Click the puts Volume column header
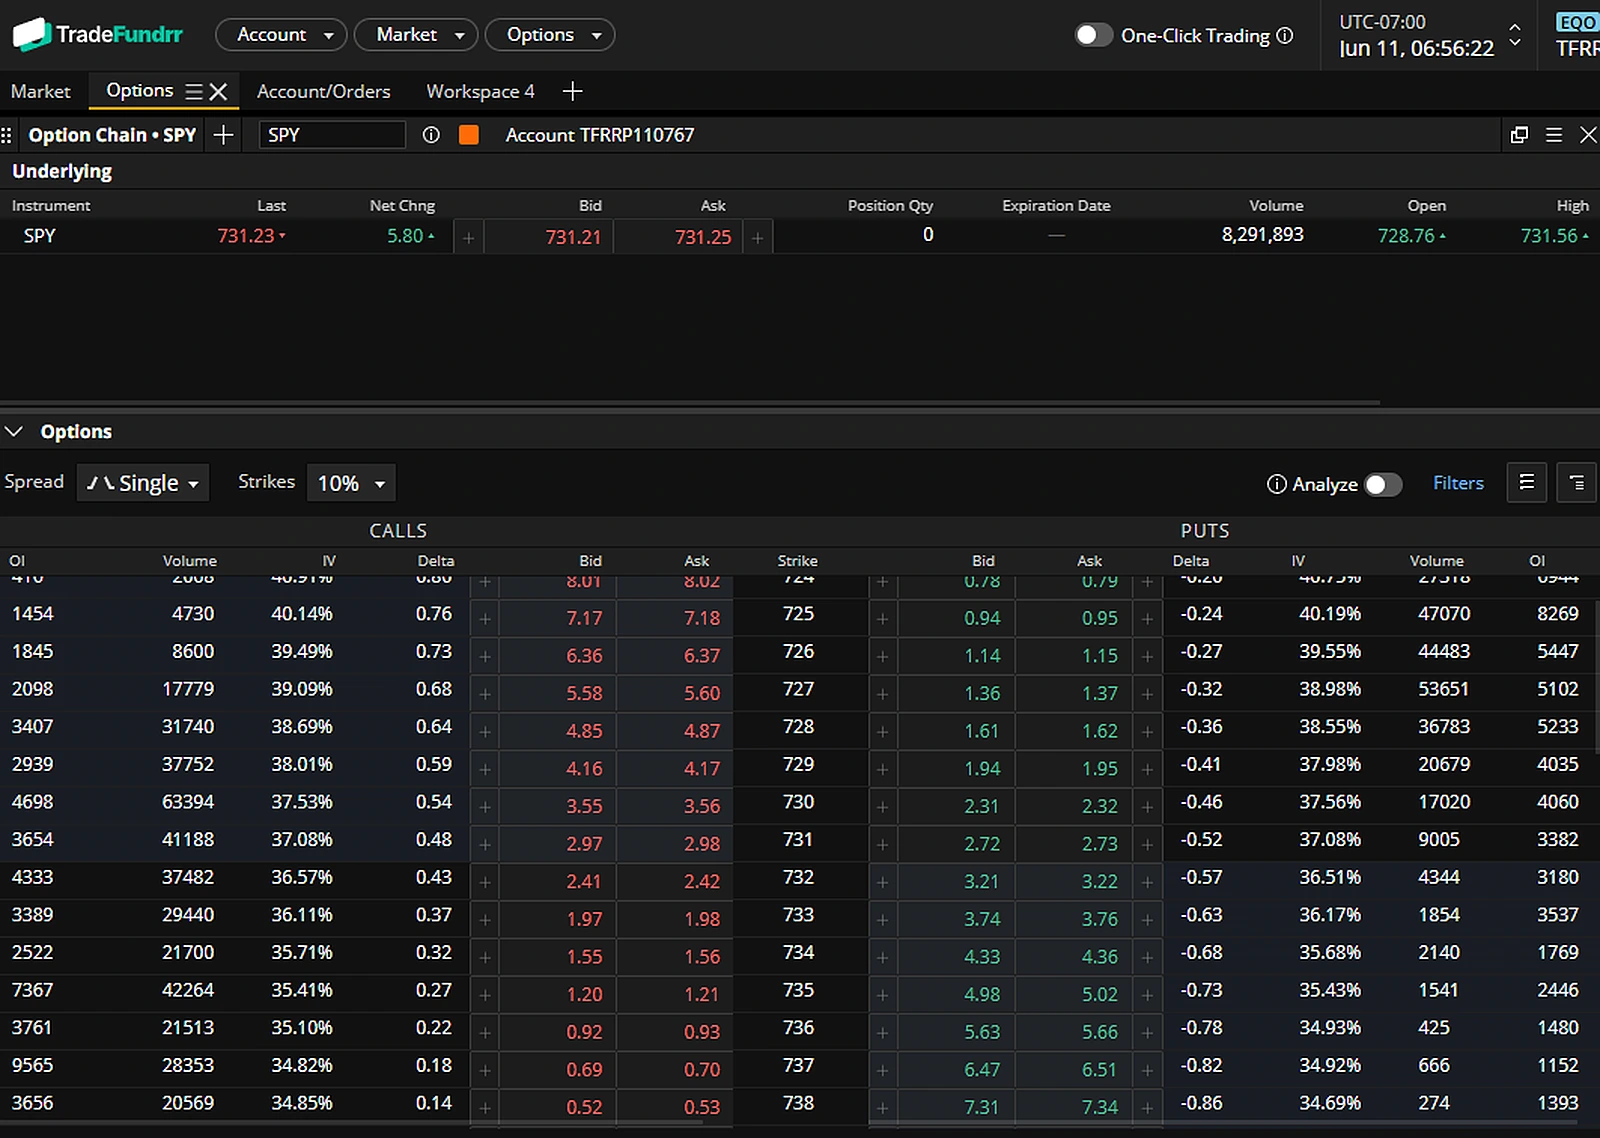The height and width of the screenshot is (1138, 1600). [1437, 561]
